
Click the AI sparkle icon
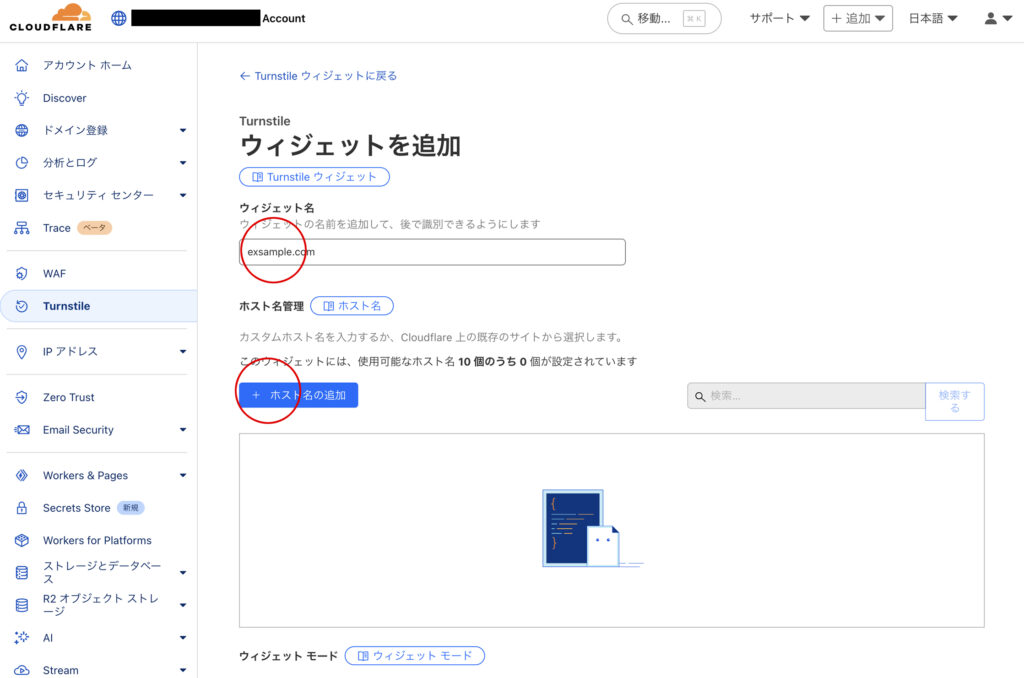coord(22,638)
